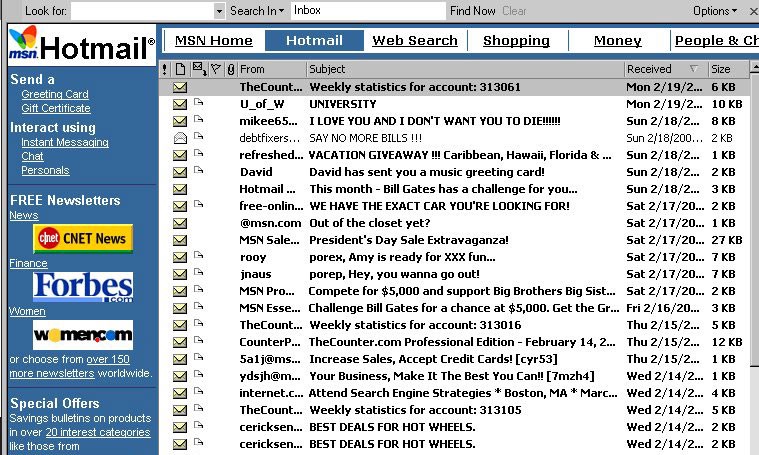The height and width of the screenshot is (455, 759).
Task: Click the envelope icon for CounterP message
Action: (x=180, y=342)
